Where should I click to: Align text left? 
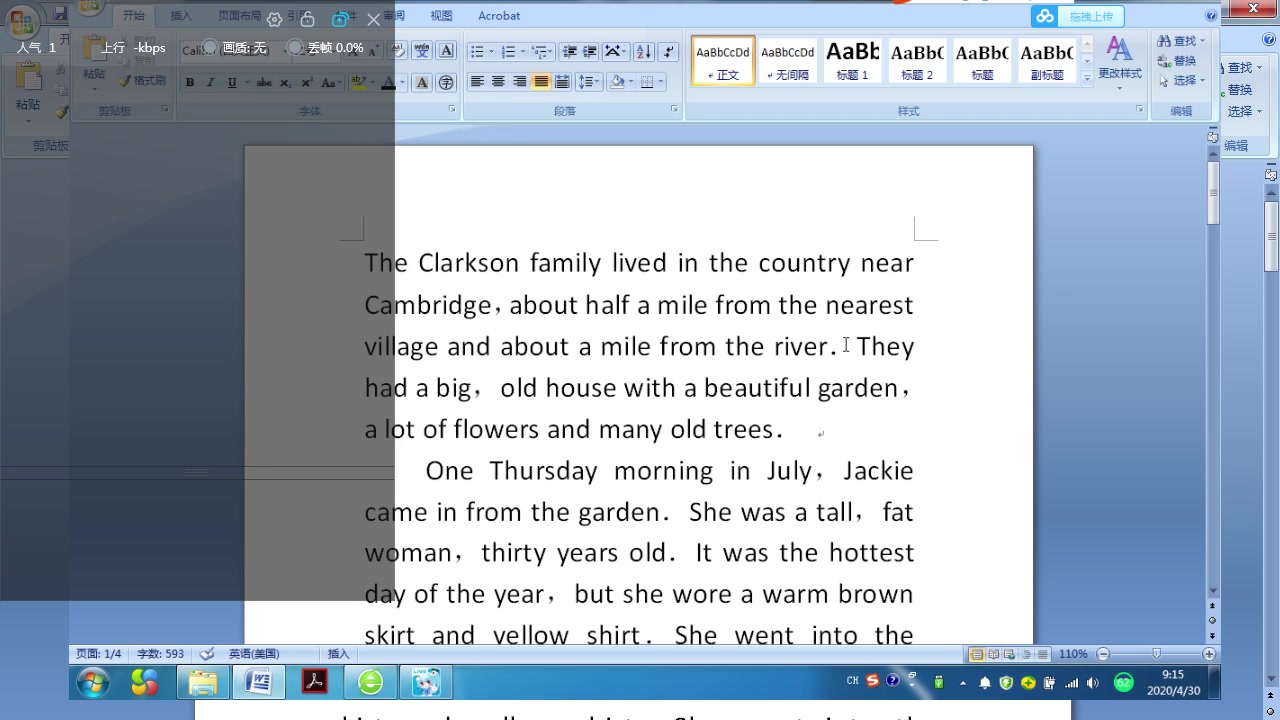pyautogui.click(x=477, y=82)
